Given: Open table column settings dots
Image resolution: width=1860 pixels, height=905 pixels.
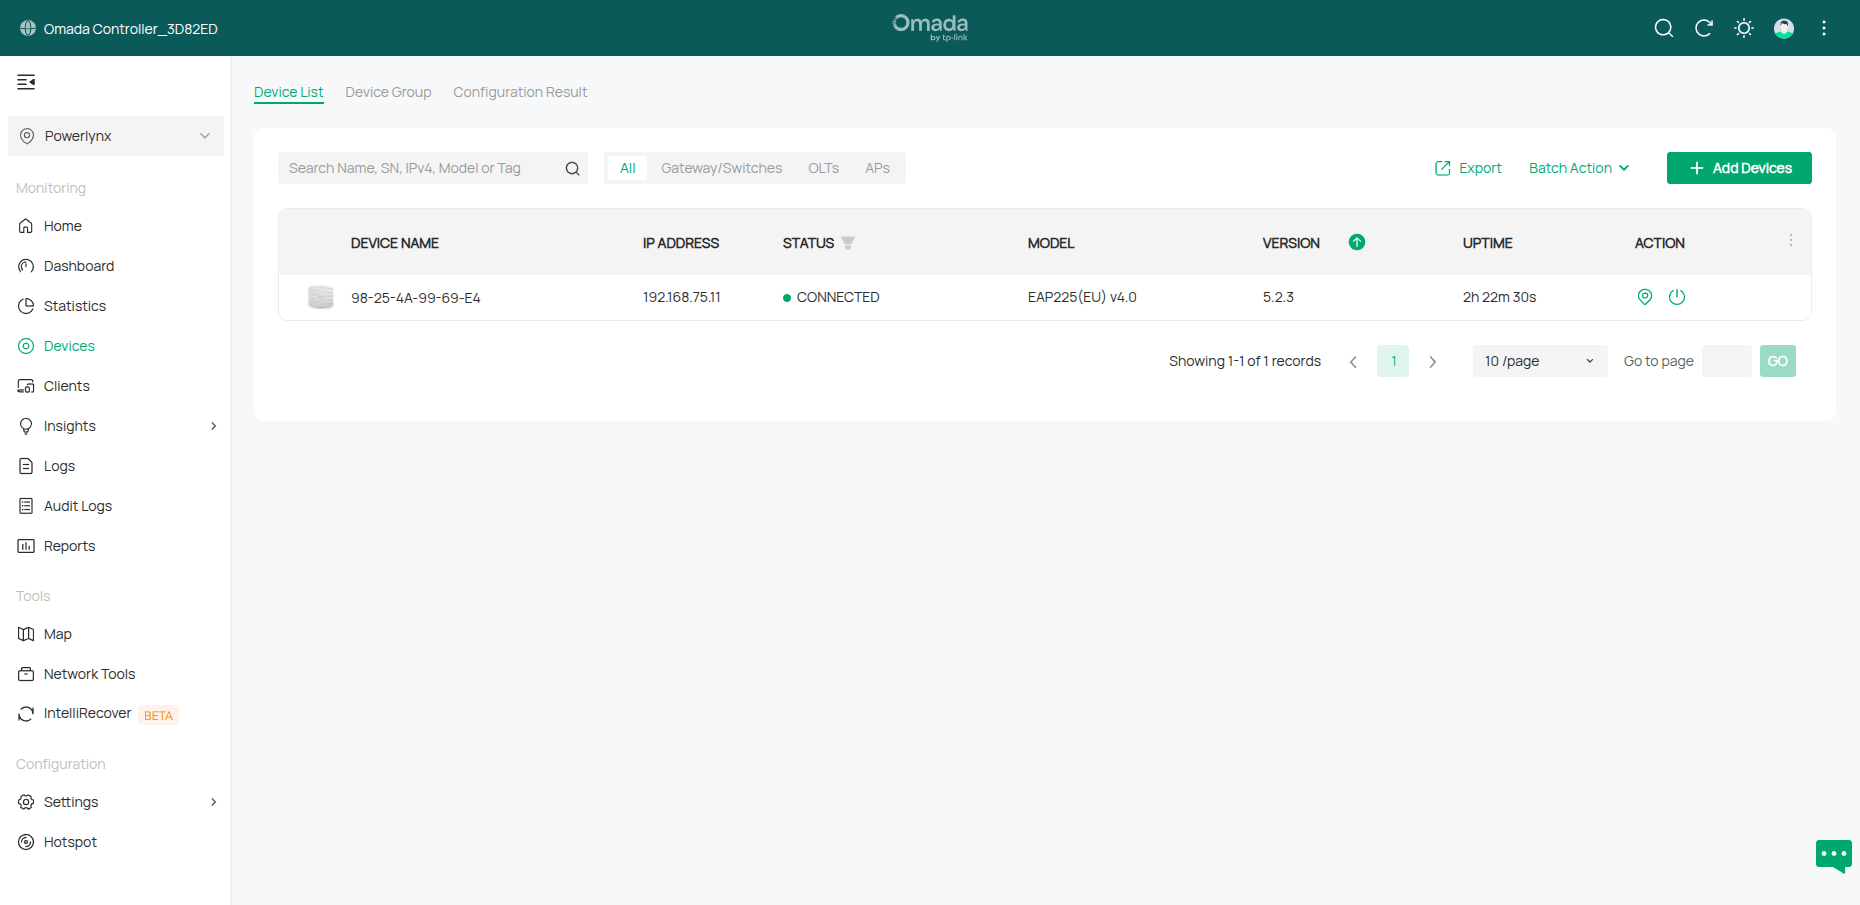Looking at the screenshot, I should click(x=1791, y=241).
